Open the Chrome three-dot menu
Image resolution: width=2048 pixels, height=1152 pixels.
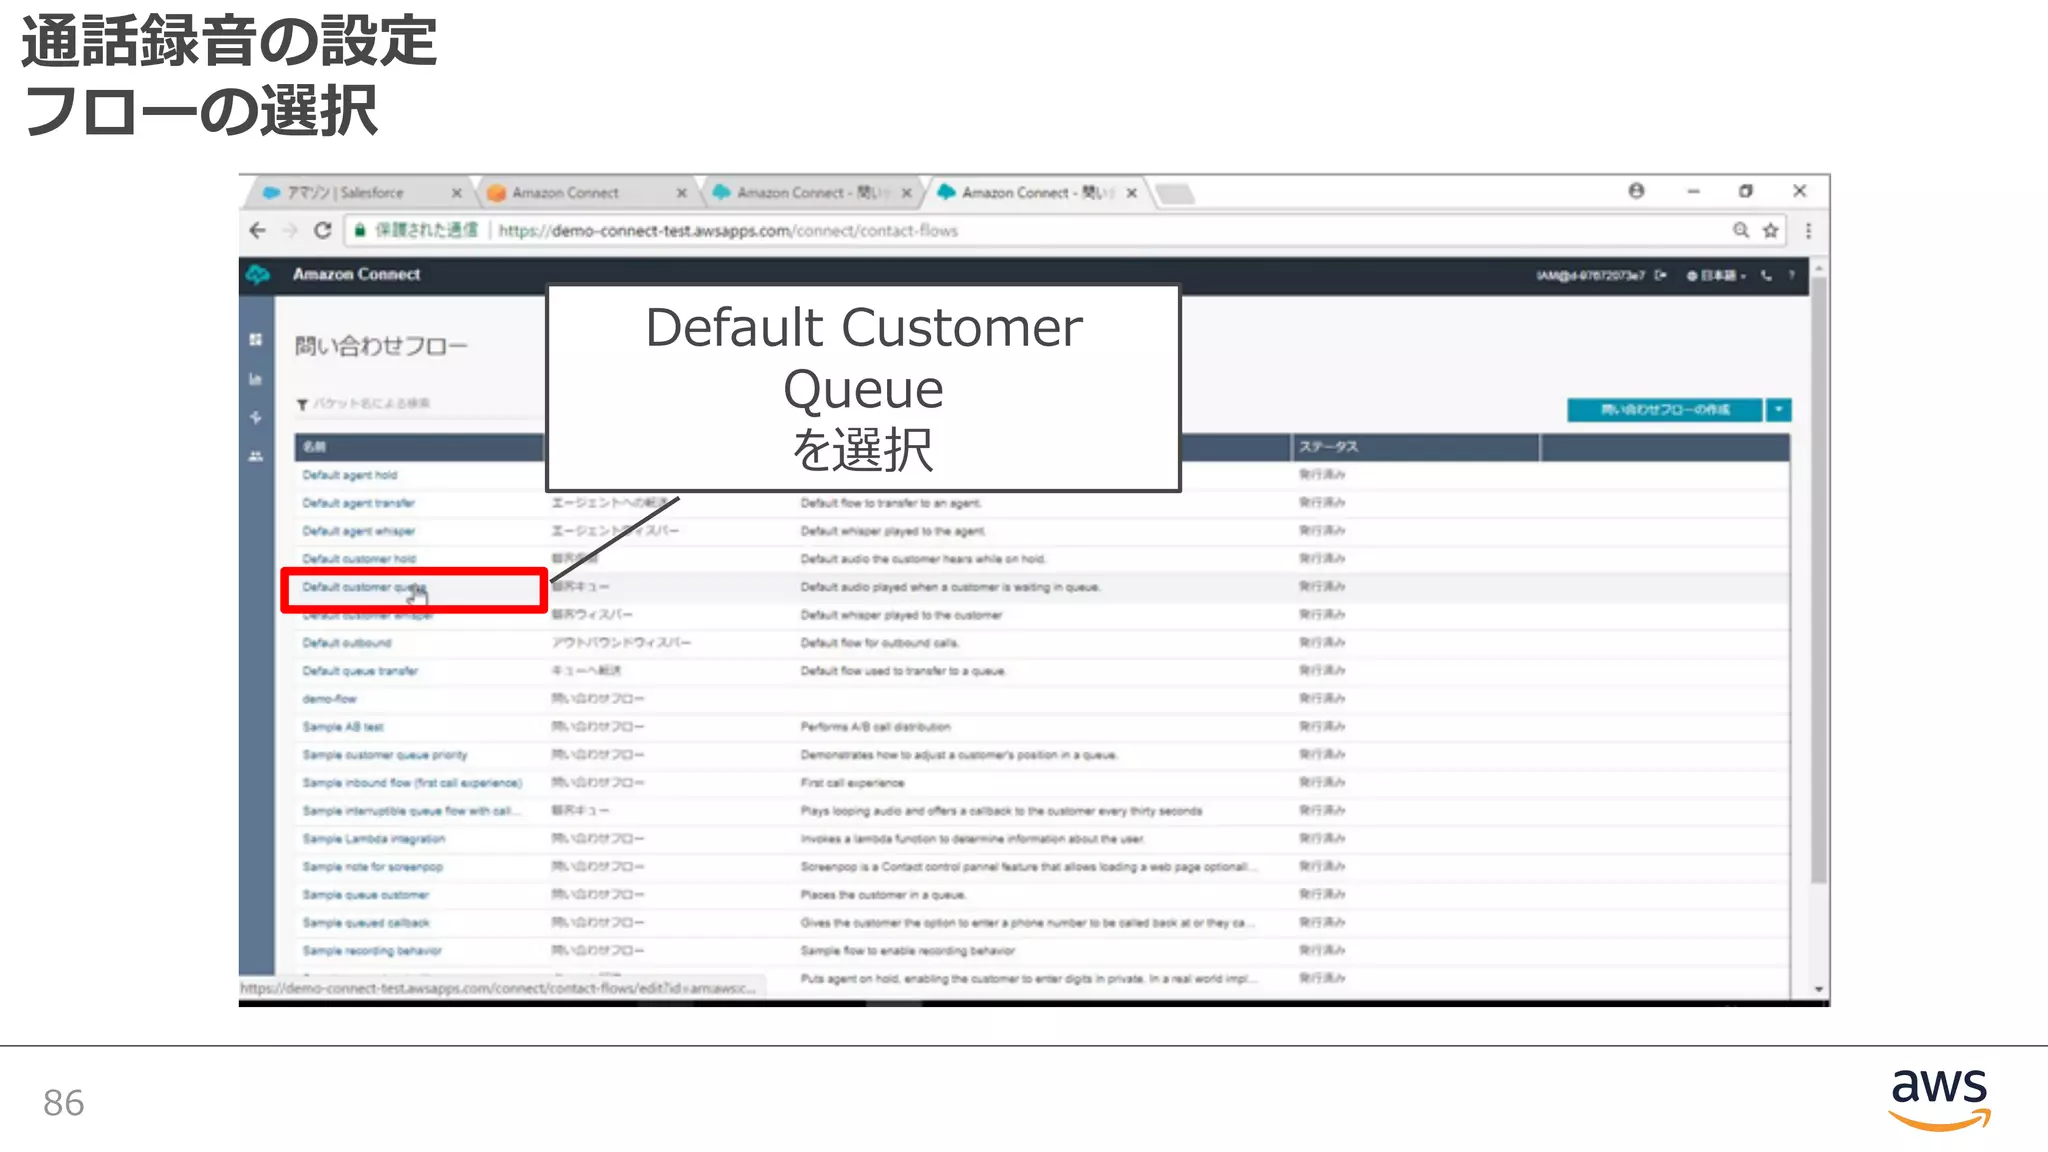tap(1808, 231)
